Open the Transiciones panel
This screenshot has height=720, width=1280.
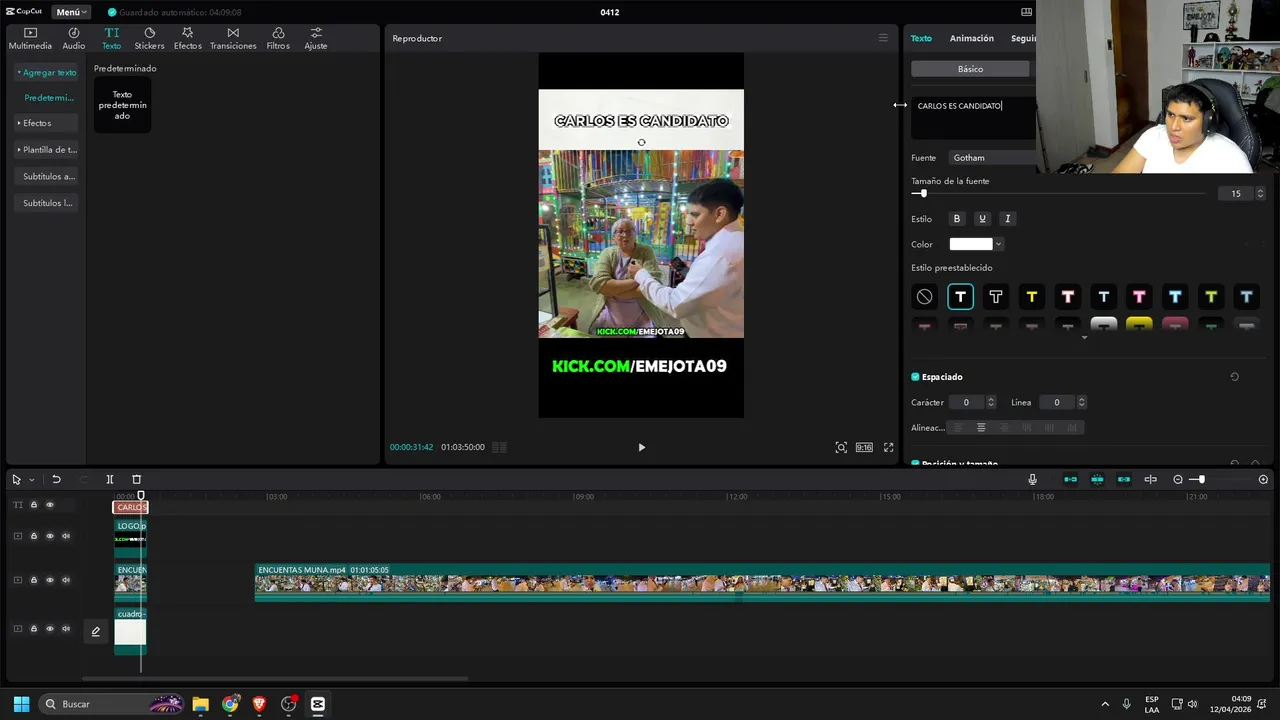click(x=233, y=39)
